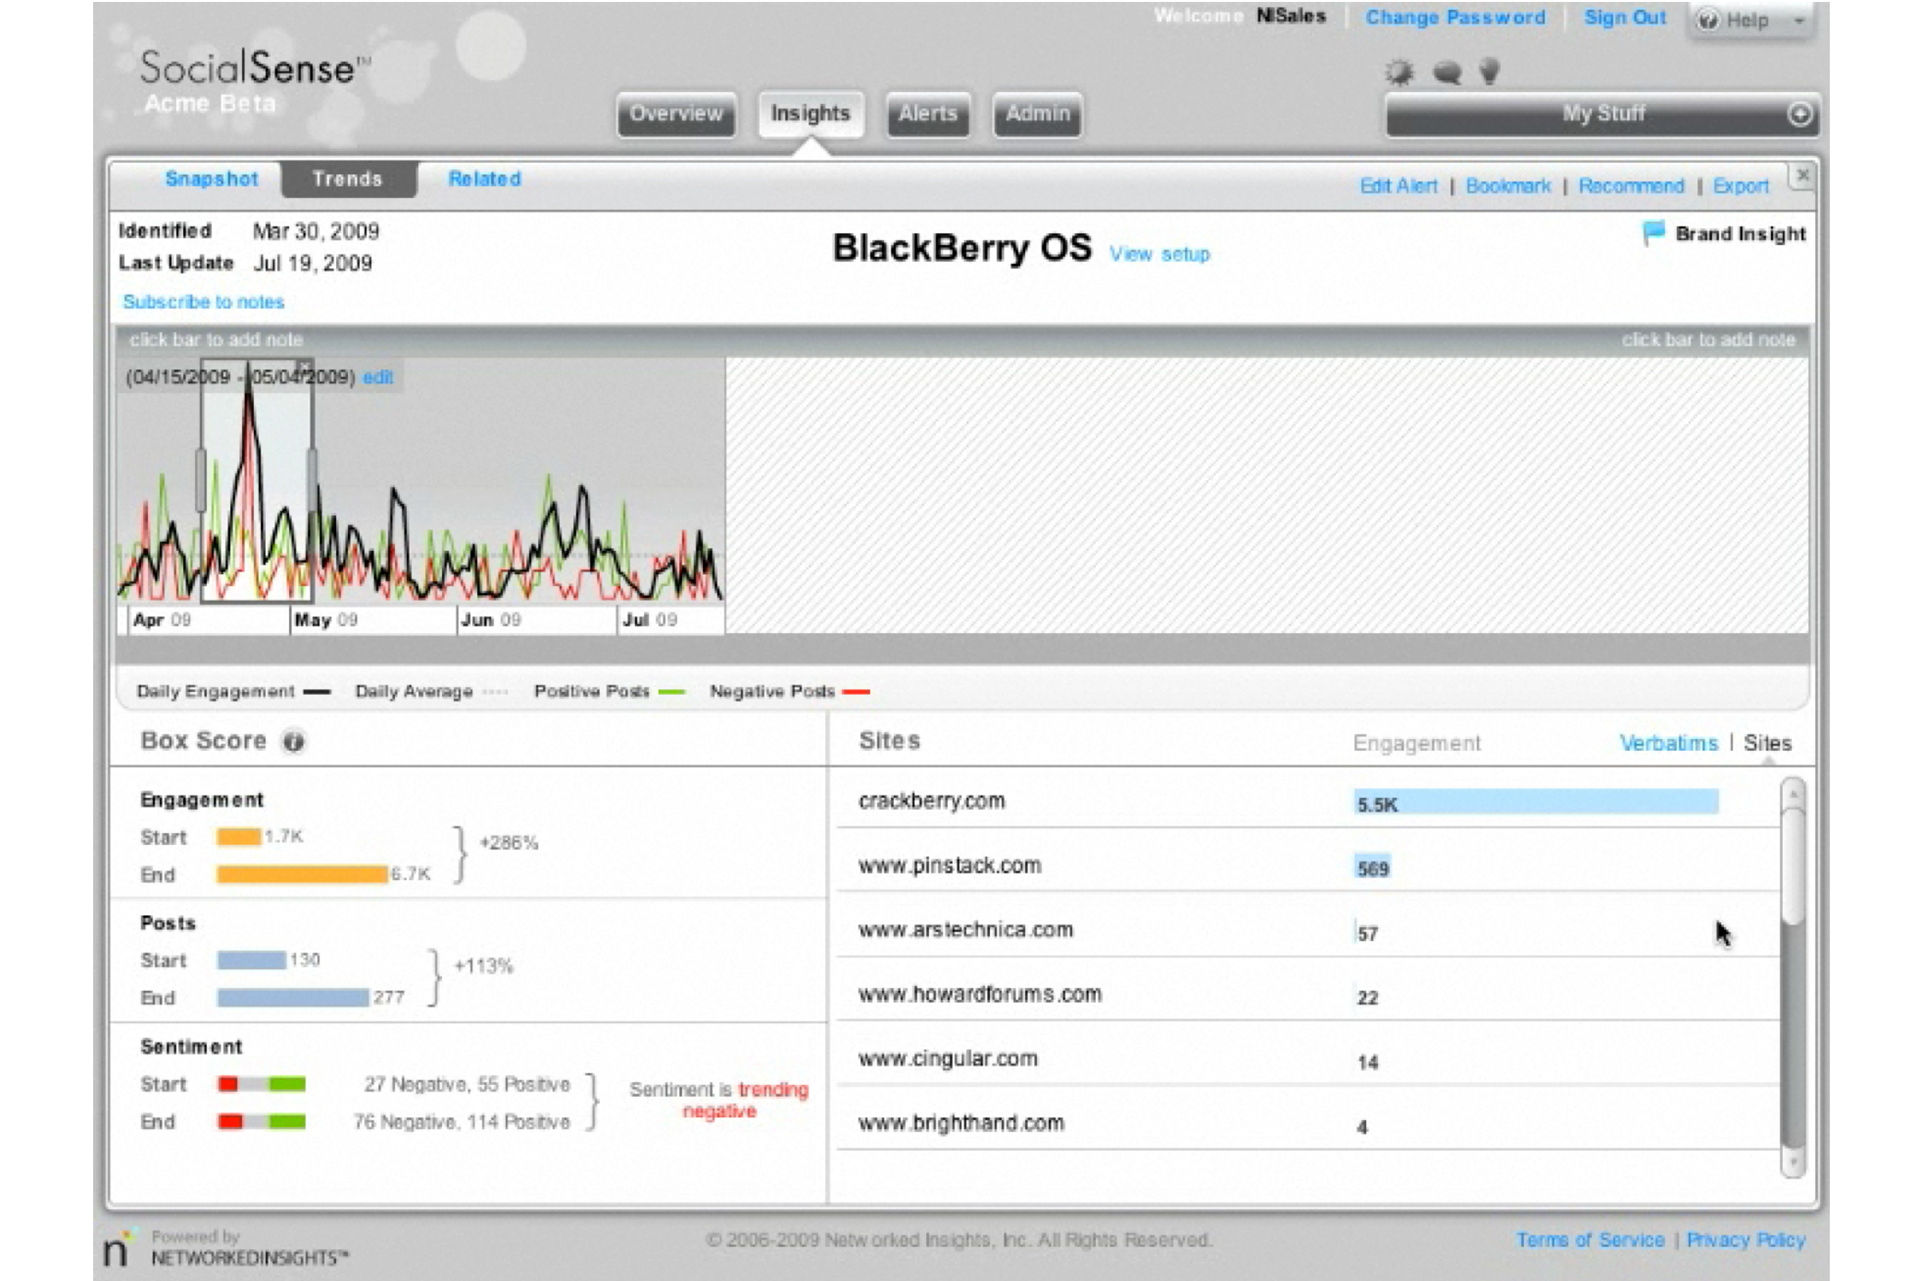This screenshot has width=1920, height=1281.
Task: Click the Networked Insights logo
Action: coord(225,1248)
